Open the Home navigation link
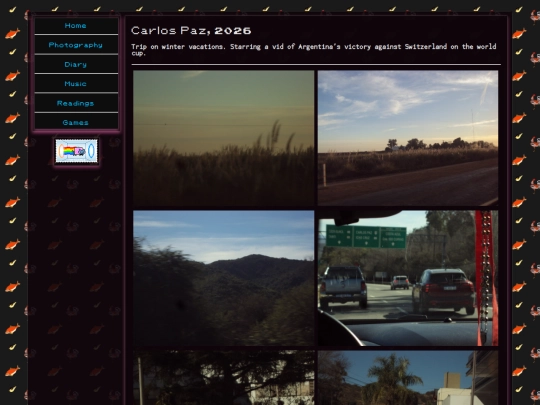540x405 pixels. (76, 25)
